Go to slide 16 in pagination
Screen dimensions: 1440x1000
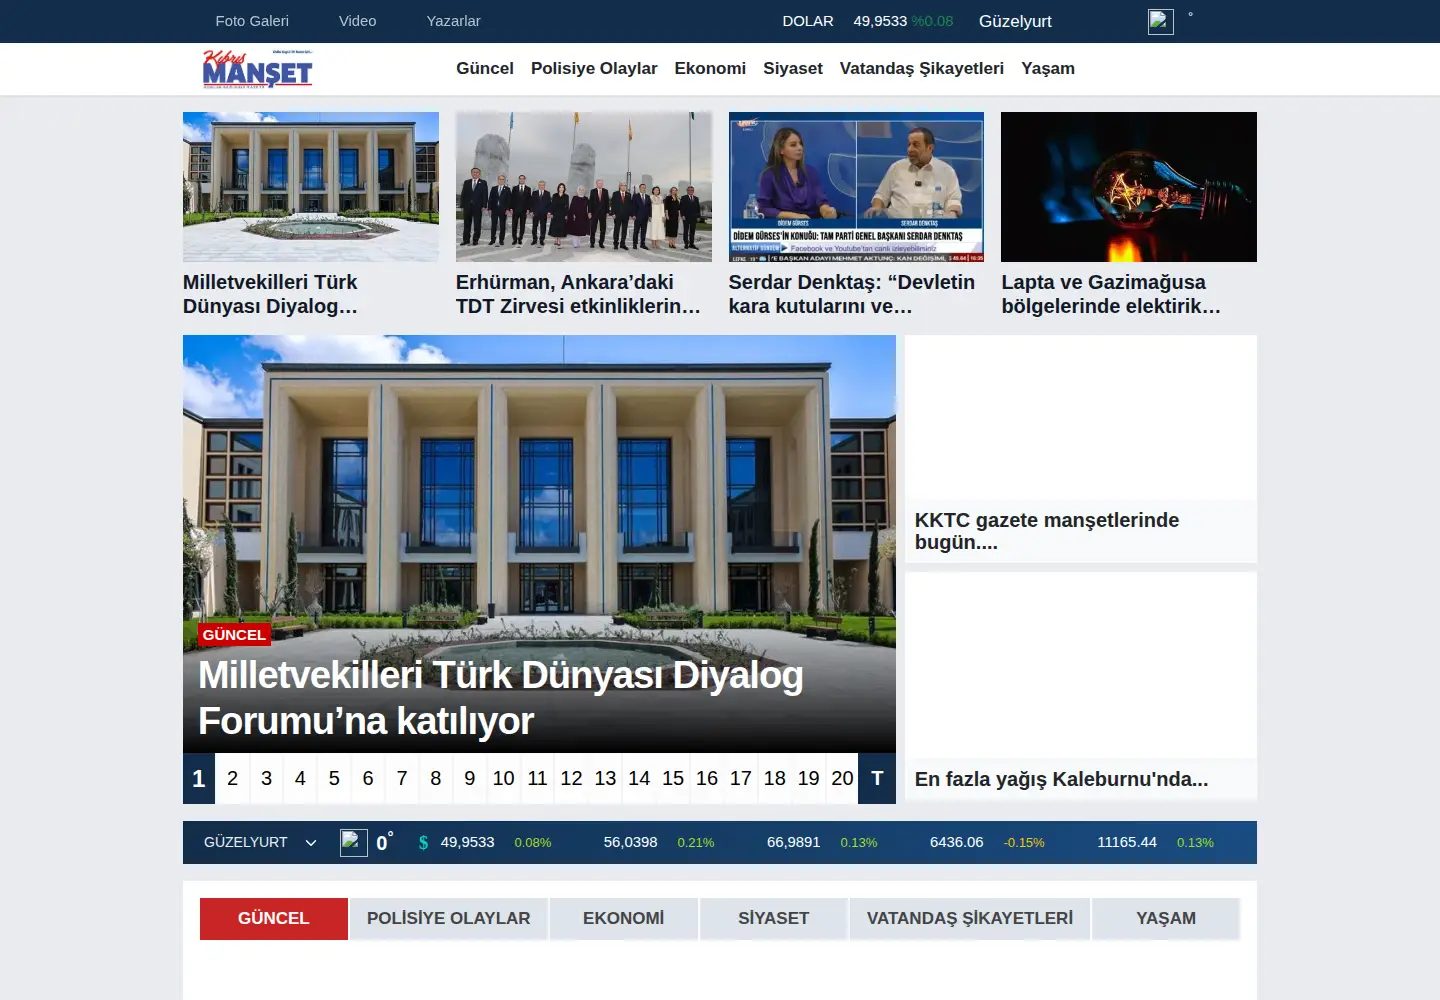tap(707, 778)
